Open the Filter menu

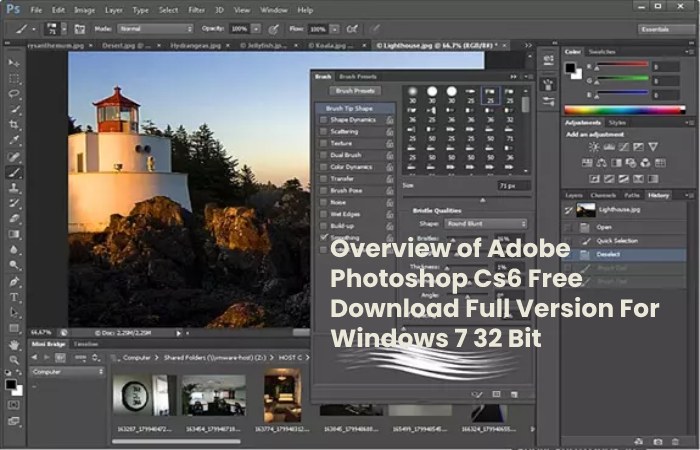[x=196, y=10]
